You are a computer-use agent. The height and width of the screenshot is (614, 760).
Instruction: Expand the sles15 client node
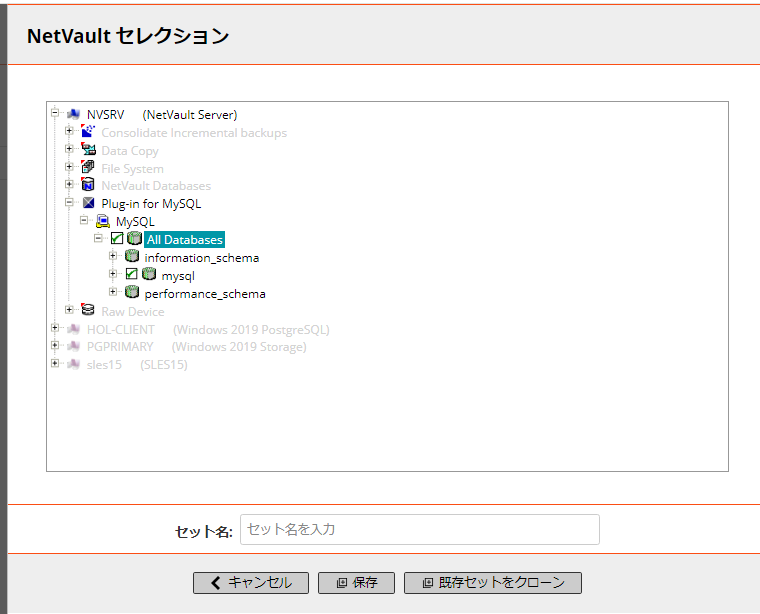[x=55, y=363]
